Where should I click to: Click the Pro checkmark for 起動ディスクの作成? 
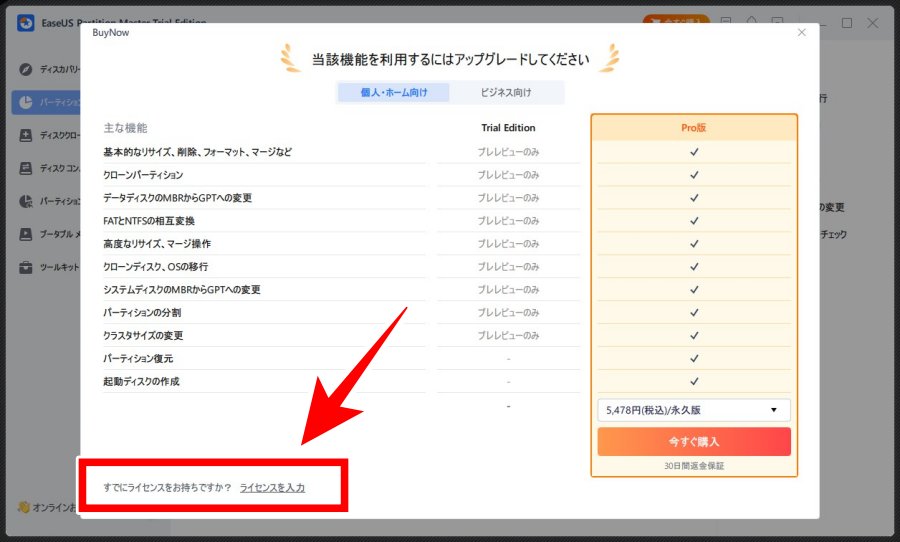click(x=694, y=381)
